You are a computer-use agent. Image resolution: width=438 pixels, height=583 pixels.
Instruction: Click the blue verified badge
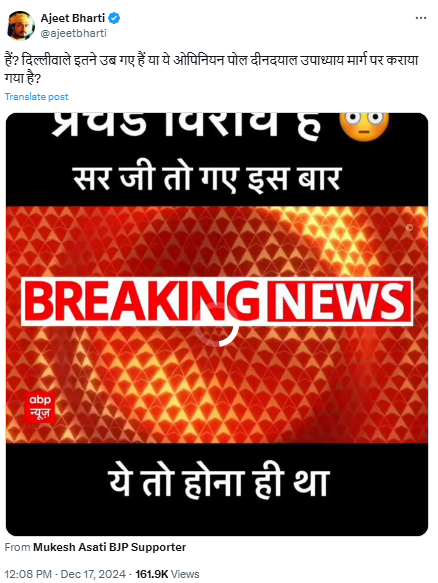[x=114, y=18]
